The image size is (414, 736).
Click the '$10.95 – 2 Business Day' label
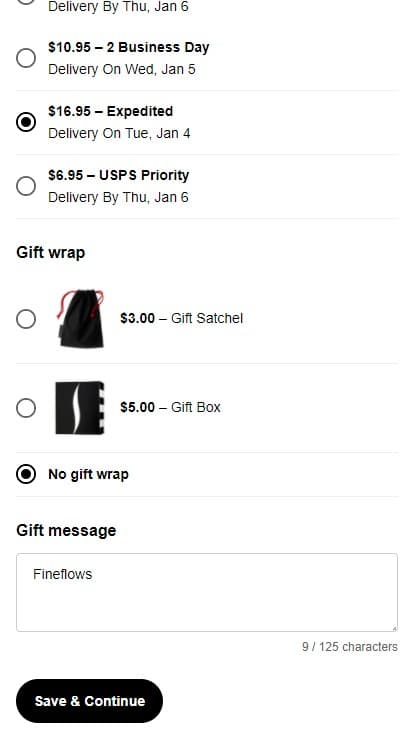coord(129,47)
